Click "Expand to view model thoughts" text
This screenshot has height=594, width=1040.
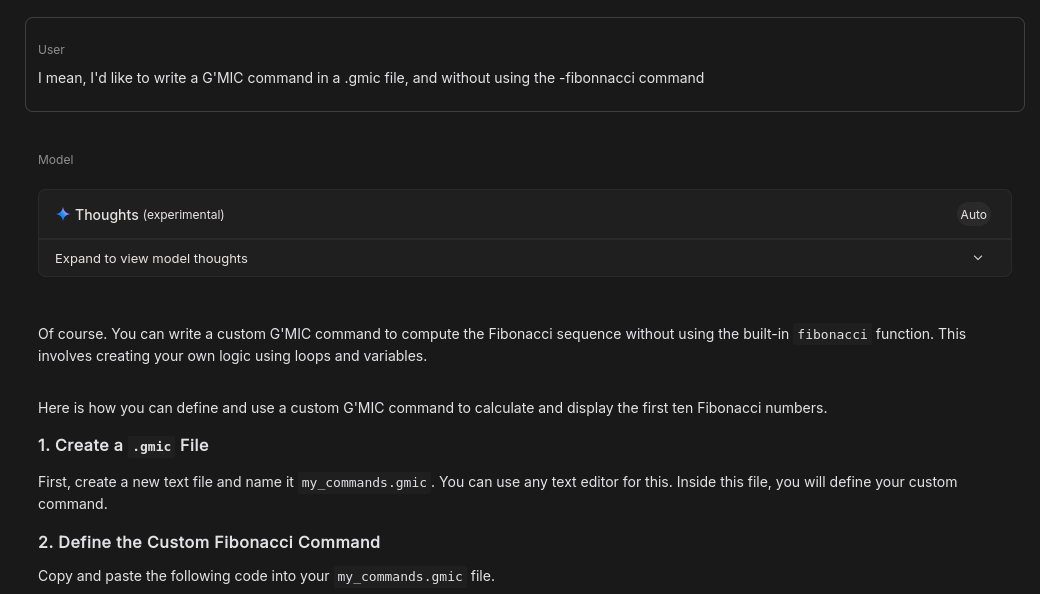pos(151,258)
